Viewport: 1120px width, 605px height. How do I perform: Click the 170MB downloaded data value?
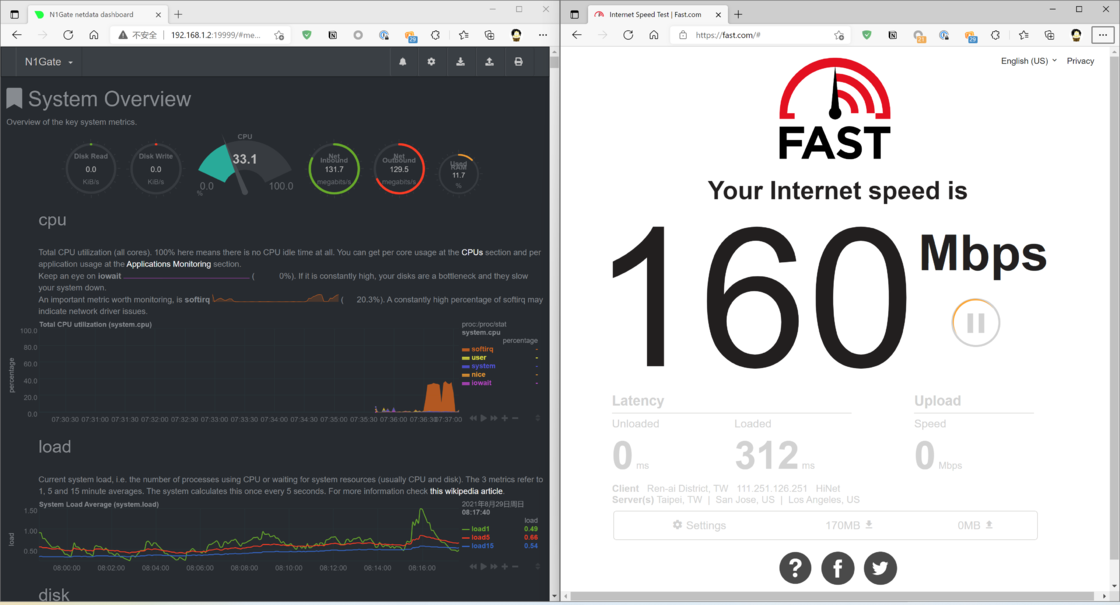pos(849,526)
